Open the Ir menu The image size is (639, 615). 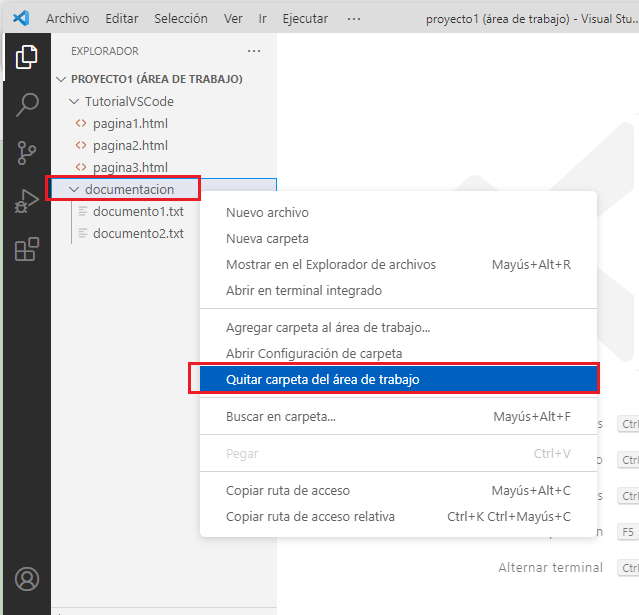point(262,19)
